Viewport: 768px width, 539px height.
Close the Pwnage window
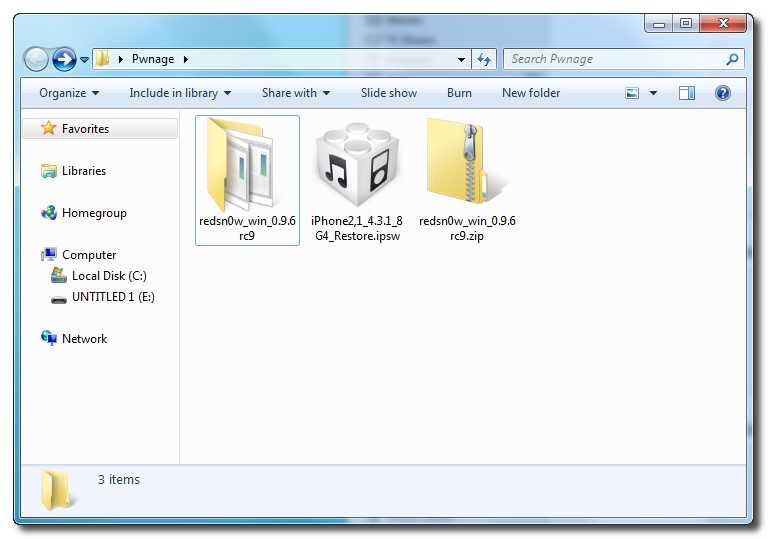point(723,24)
